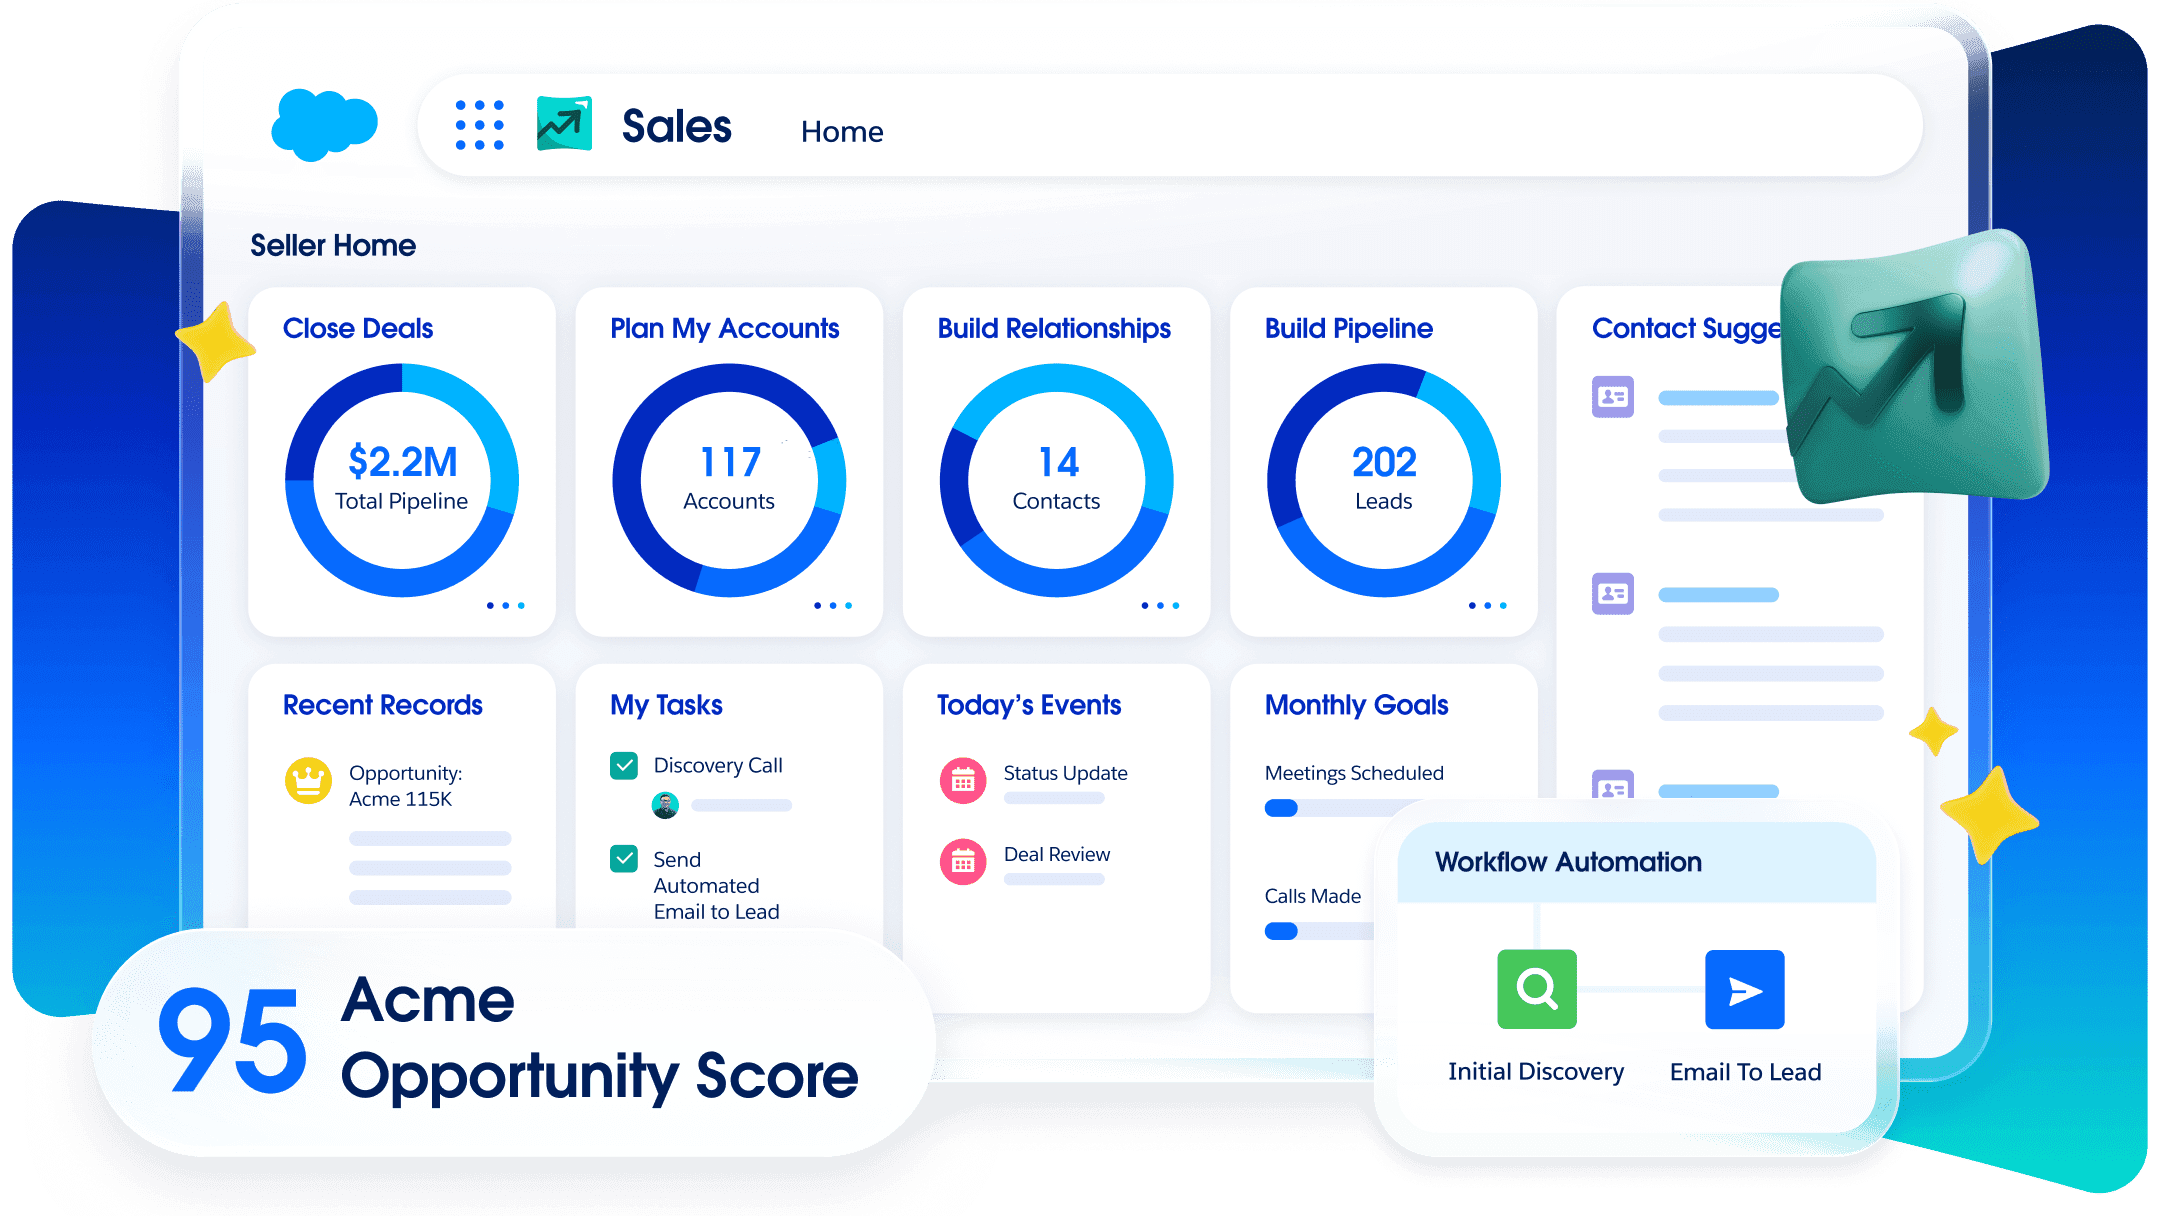Screen dimensions: 2160x1216
Task: Open the Close Deals card title
Action: [x=358, y=328]
